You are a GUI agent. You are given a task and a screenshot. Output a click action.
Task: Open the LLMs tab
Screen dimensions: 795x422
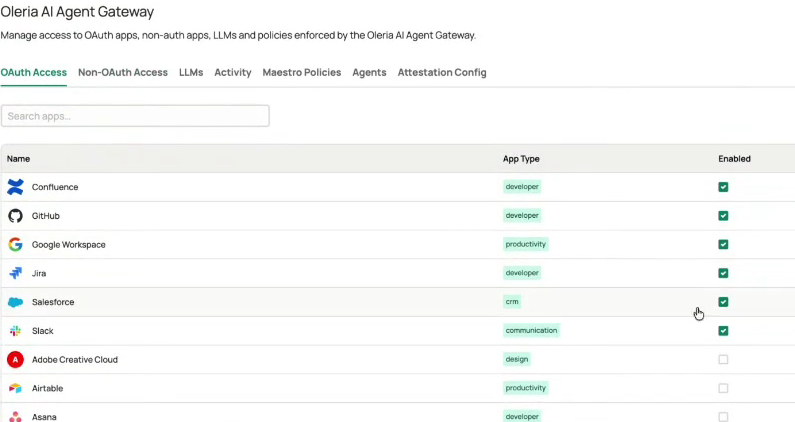click(191, 73)
